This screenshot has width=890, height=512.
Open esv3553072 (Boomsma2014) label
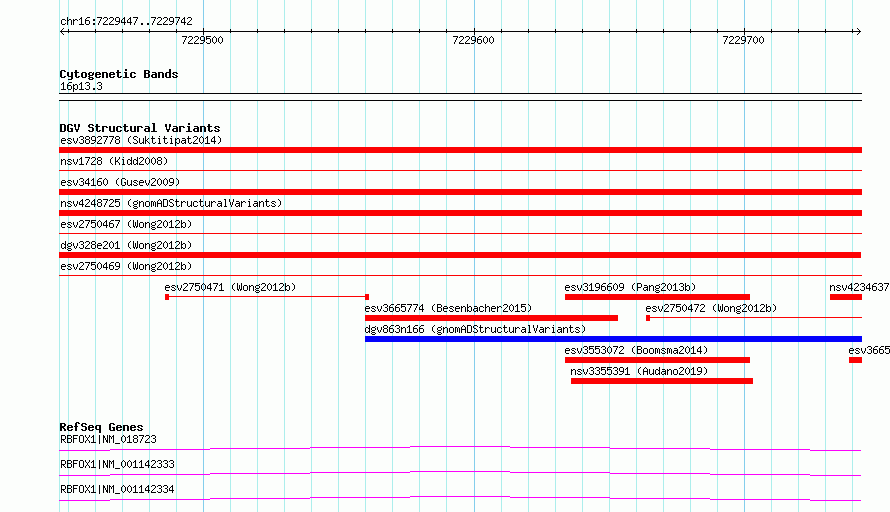click(x=636, y=350)
